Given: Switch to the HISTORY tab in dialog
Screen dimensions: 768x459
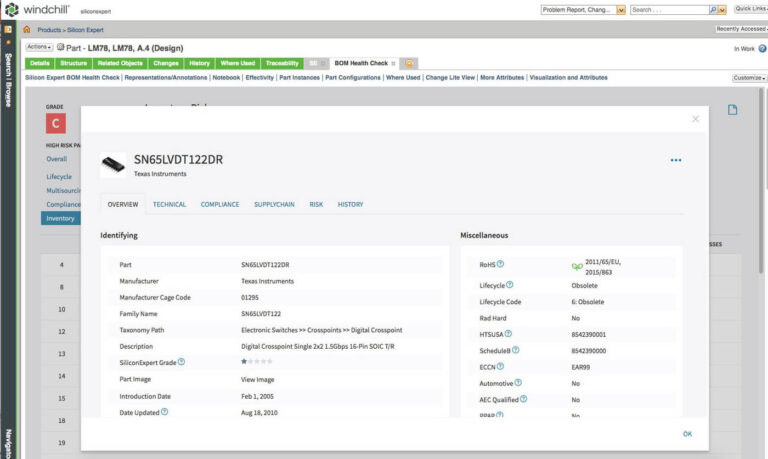Looking at the screenshot, I should [350, 204].
